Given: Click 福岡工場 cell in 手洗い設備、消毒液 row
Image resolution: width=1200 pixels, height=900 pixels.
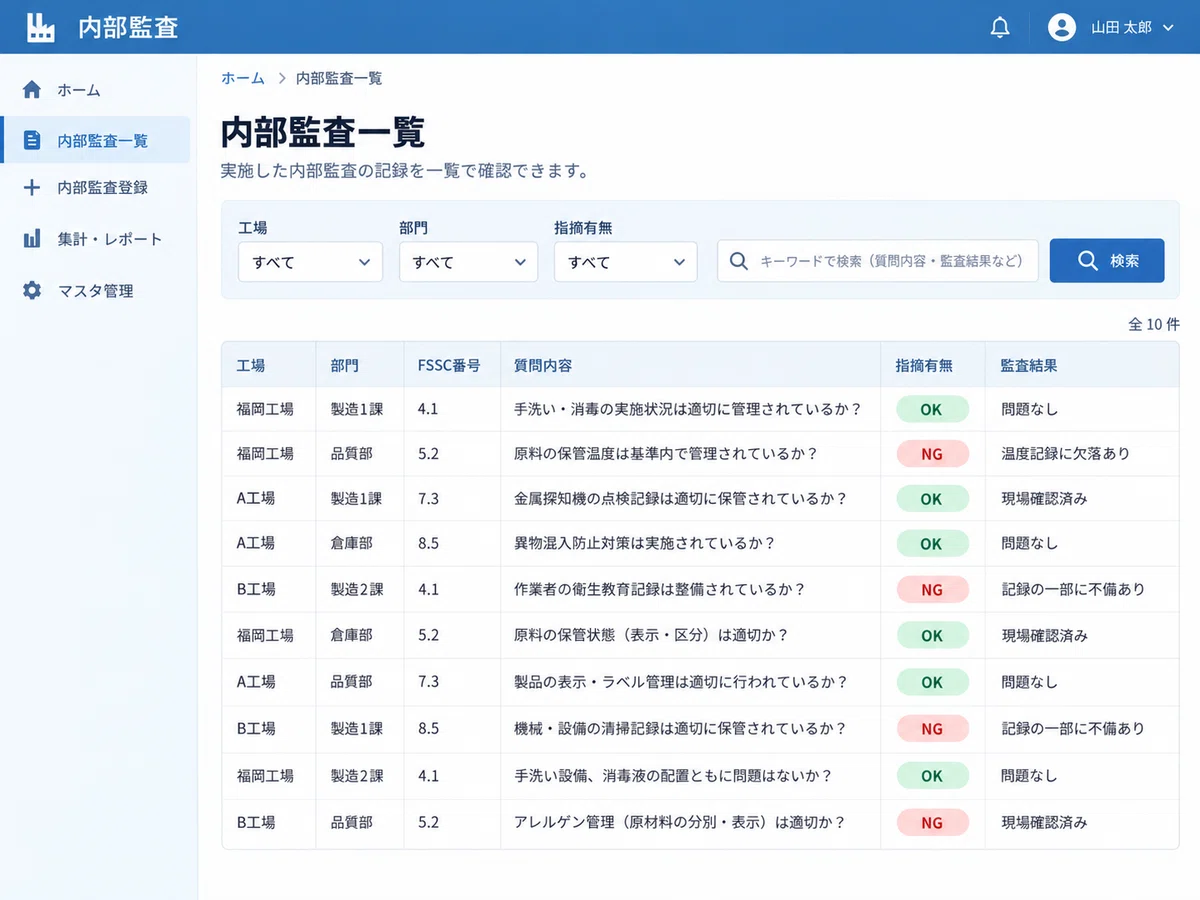Looking at the screenshot, I should click(265, 775).
